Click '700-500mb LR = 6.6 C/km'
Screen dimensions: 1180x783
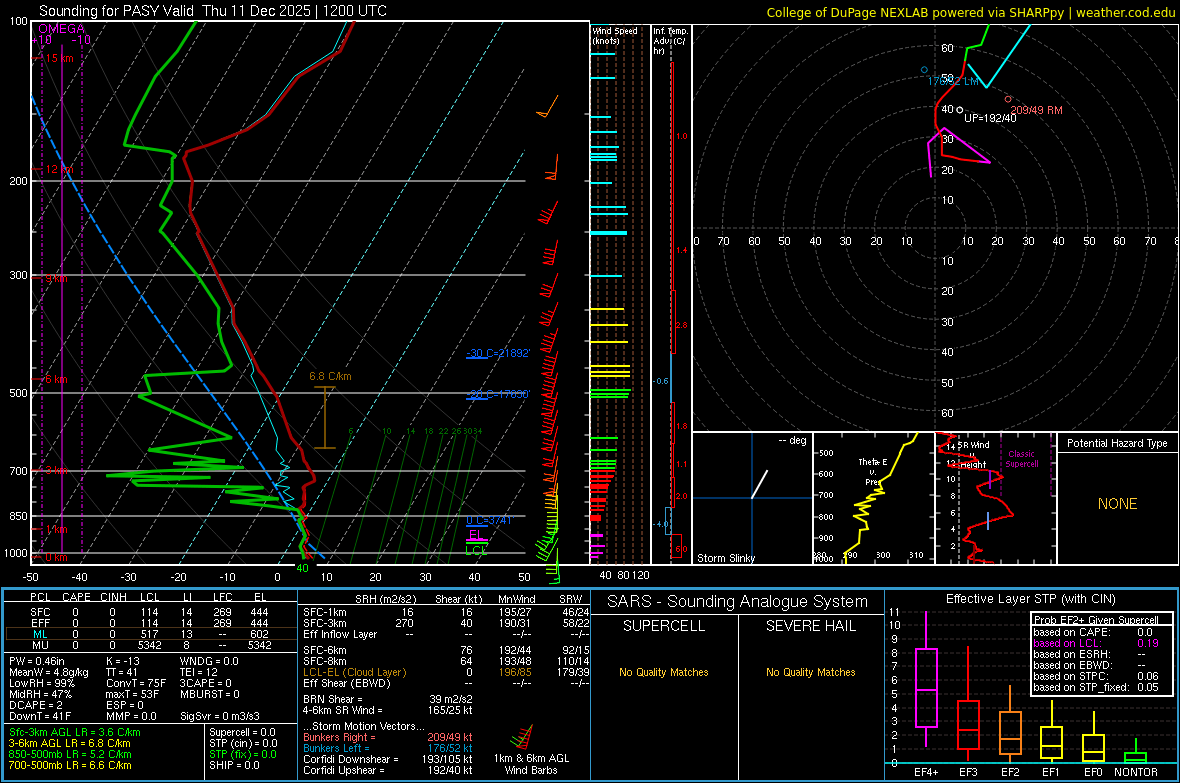(x=70, y=765)
